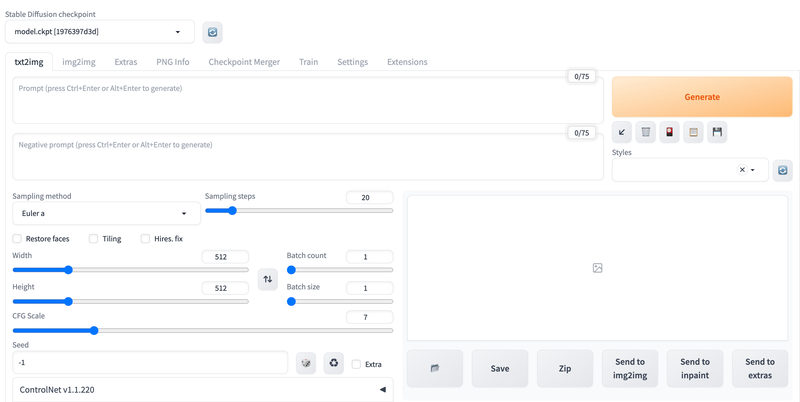Apply selected styles with the clipboard icon

[693, 132]
